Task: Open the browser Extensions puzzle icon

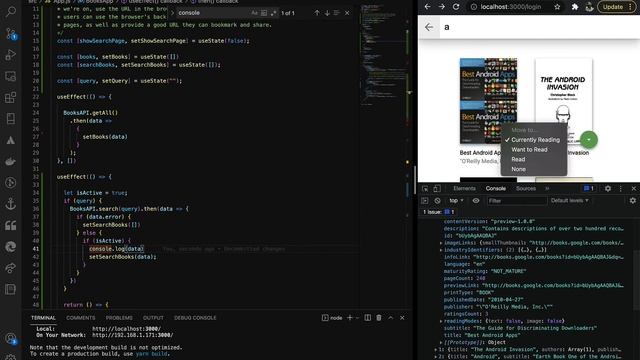Action: 575,7
